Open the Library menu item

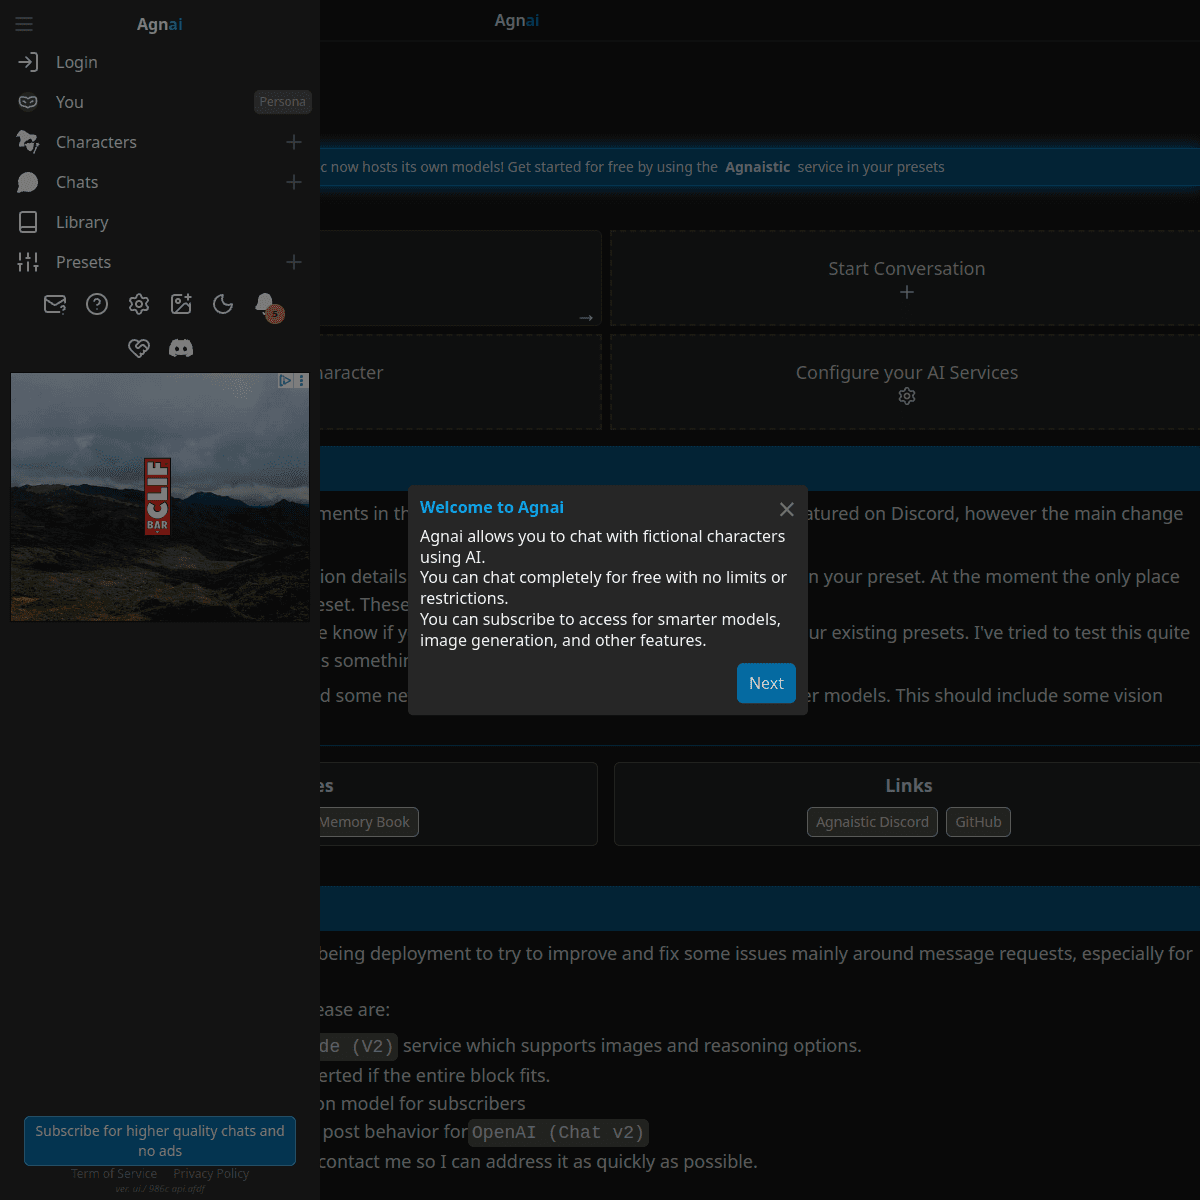click(x=82, y=222)
